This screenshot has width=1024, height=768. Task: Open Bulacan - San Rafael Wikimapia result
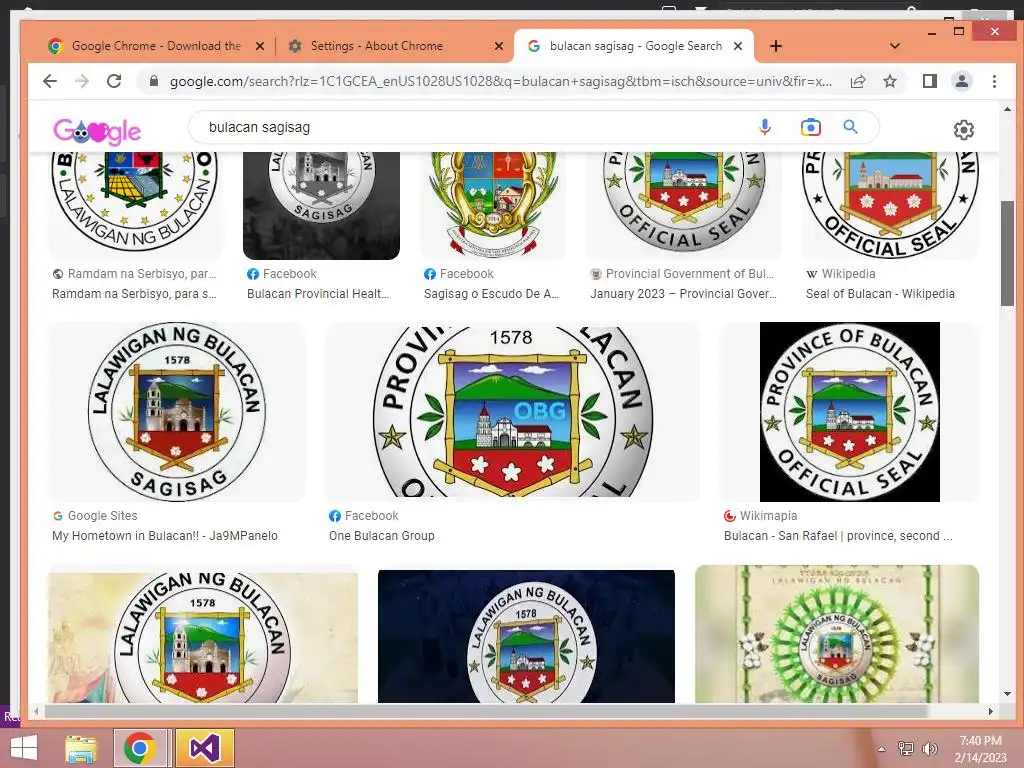[839, 536]
